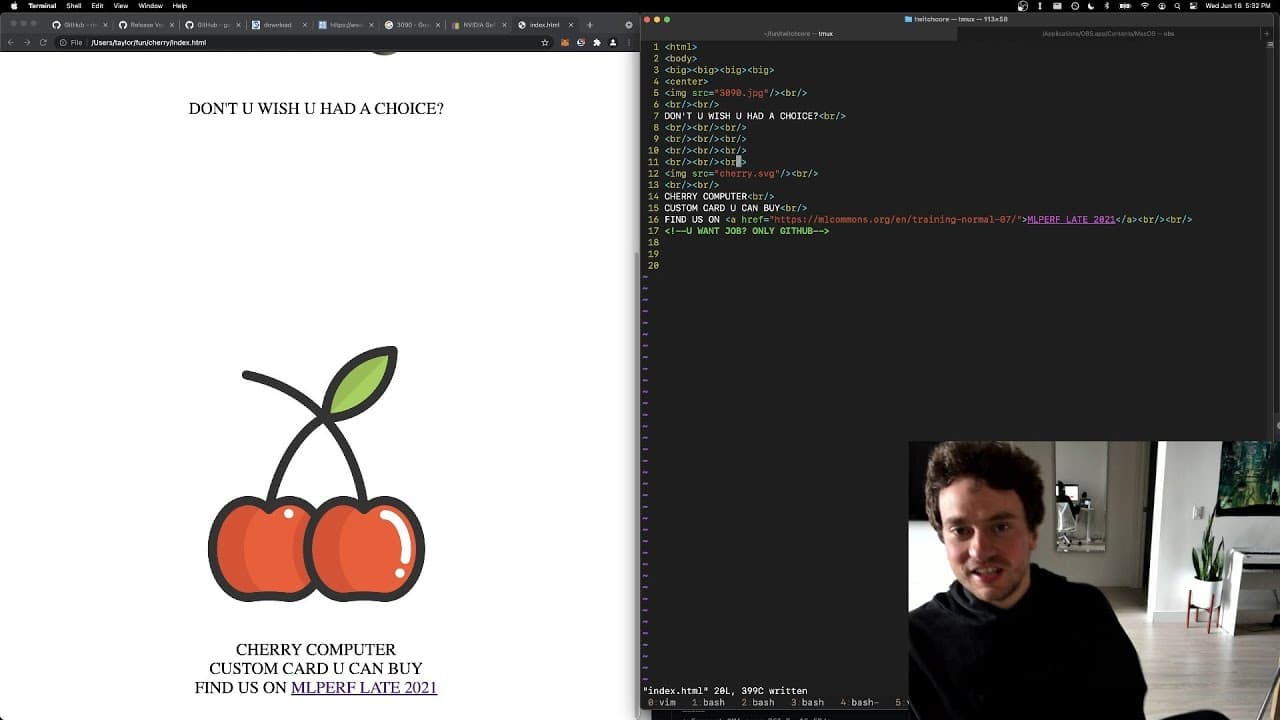Follow the MLPERF LATE 2021 link on page
Viewport: 1280px width, 720px height.
364,688
